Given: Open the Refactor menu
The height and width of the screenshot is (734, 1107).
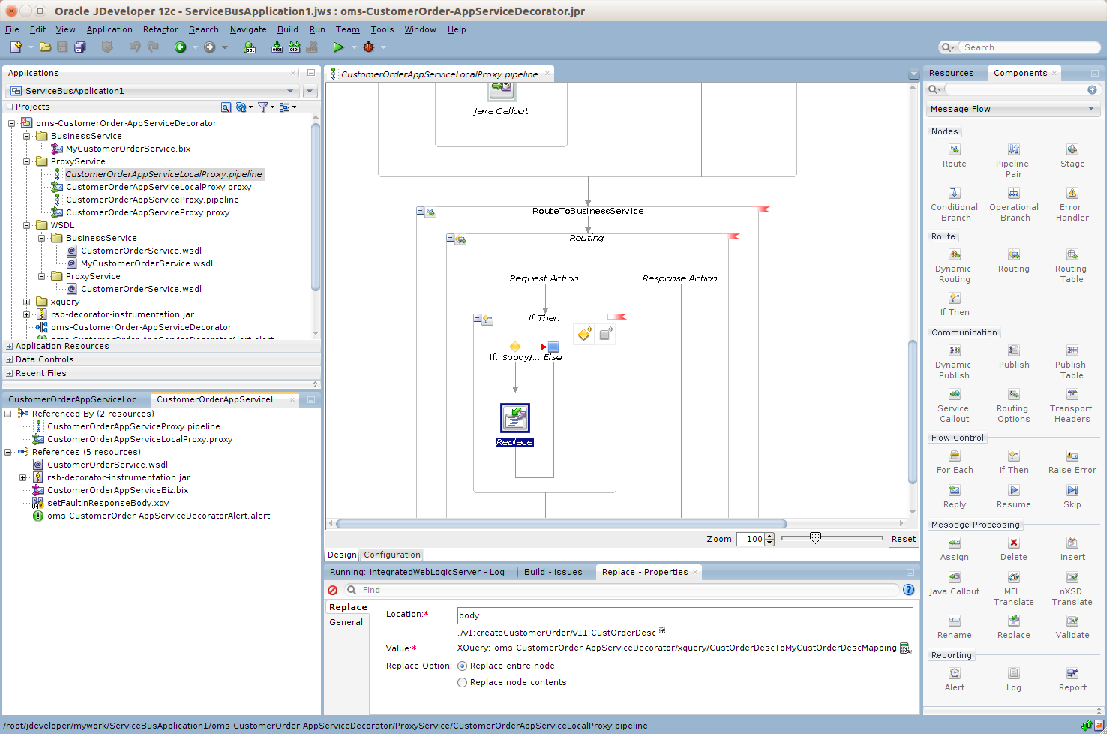Looking at the screenshot, I should click(x=161, y=30).
